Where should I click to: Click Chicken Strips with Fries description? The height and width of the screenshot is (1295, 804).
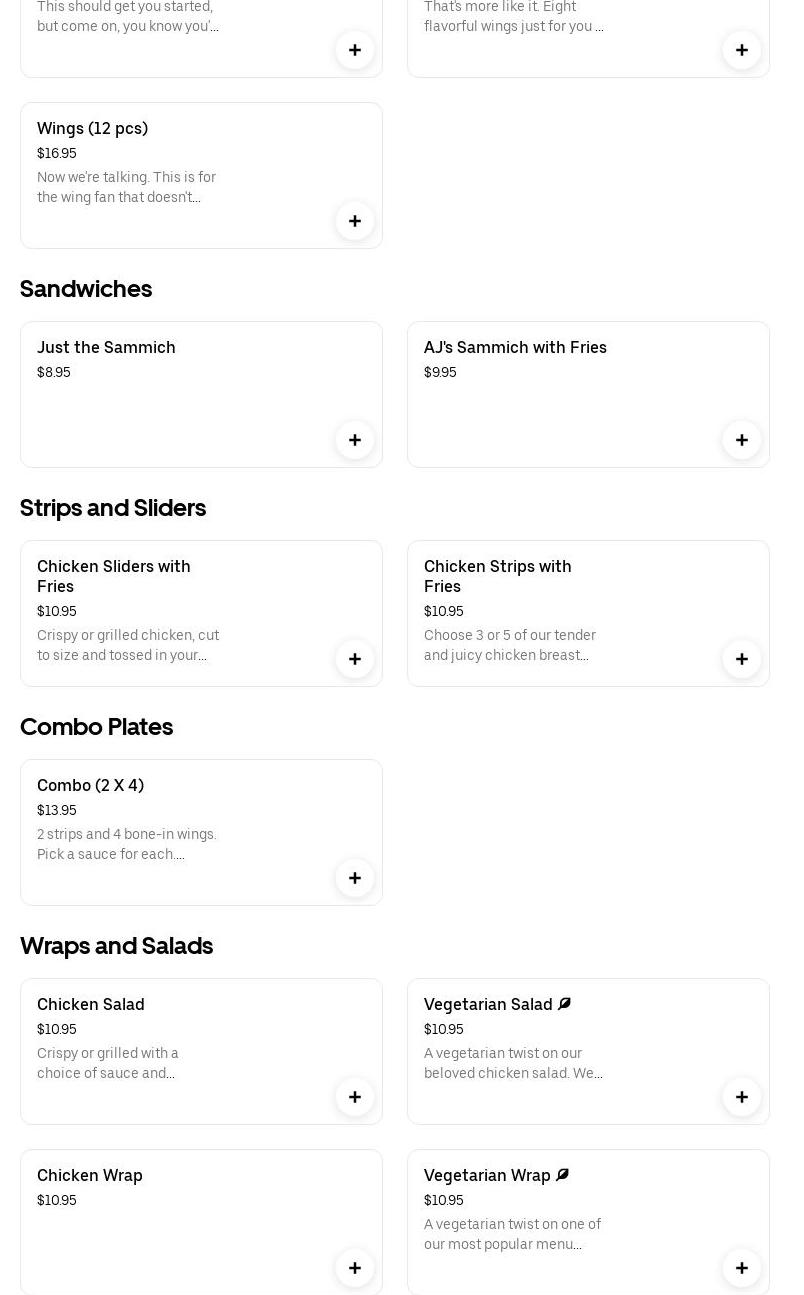(x=509, y=645)
